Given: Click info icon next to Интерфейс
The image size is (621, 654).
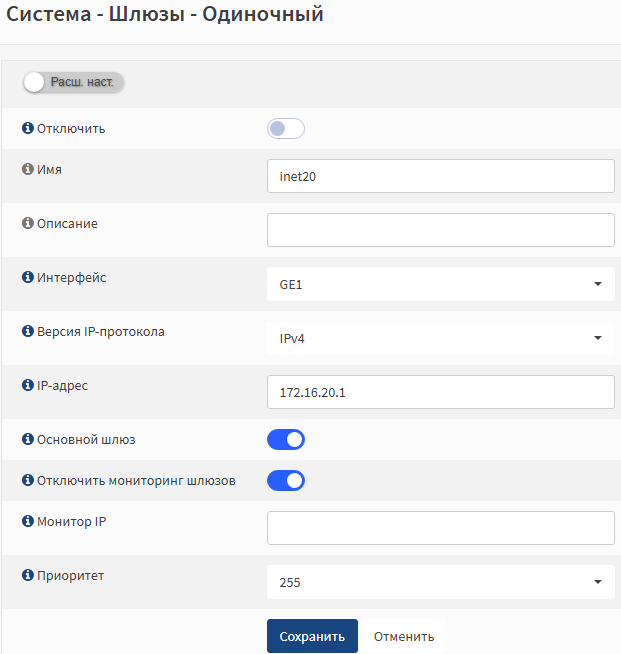Looking at the screenshot, I should (28, 277).
